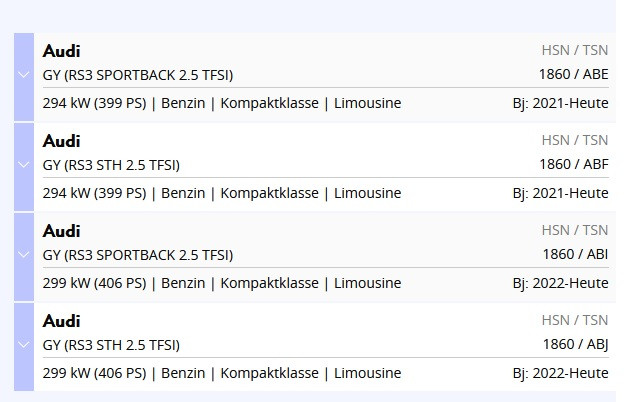This screenshot has width=629, height=402.
Task: Click the Audi heading of the ABI card
Action: (62, 231)
